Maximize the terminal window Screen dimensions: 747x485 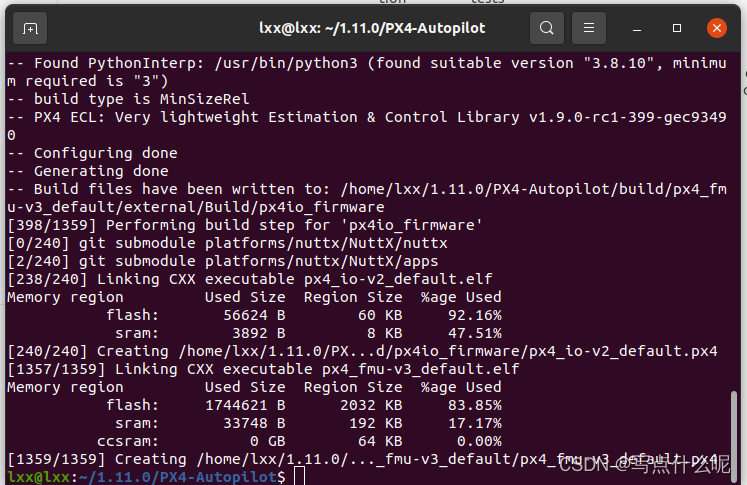coord(676,28)
